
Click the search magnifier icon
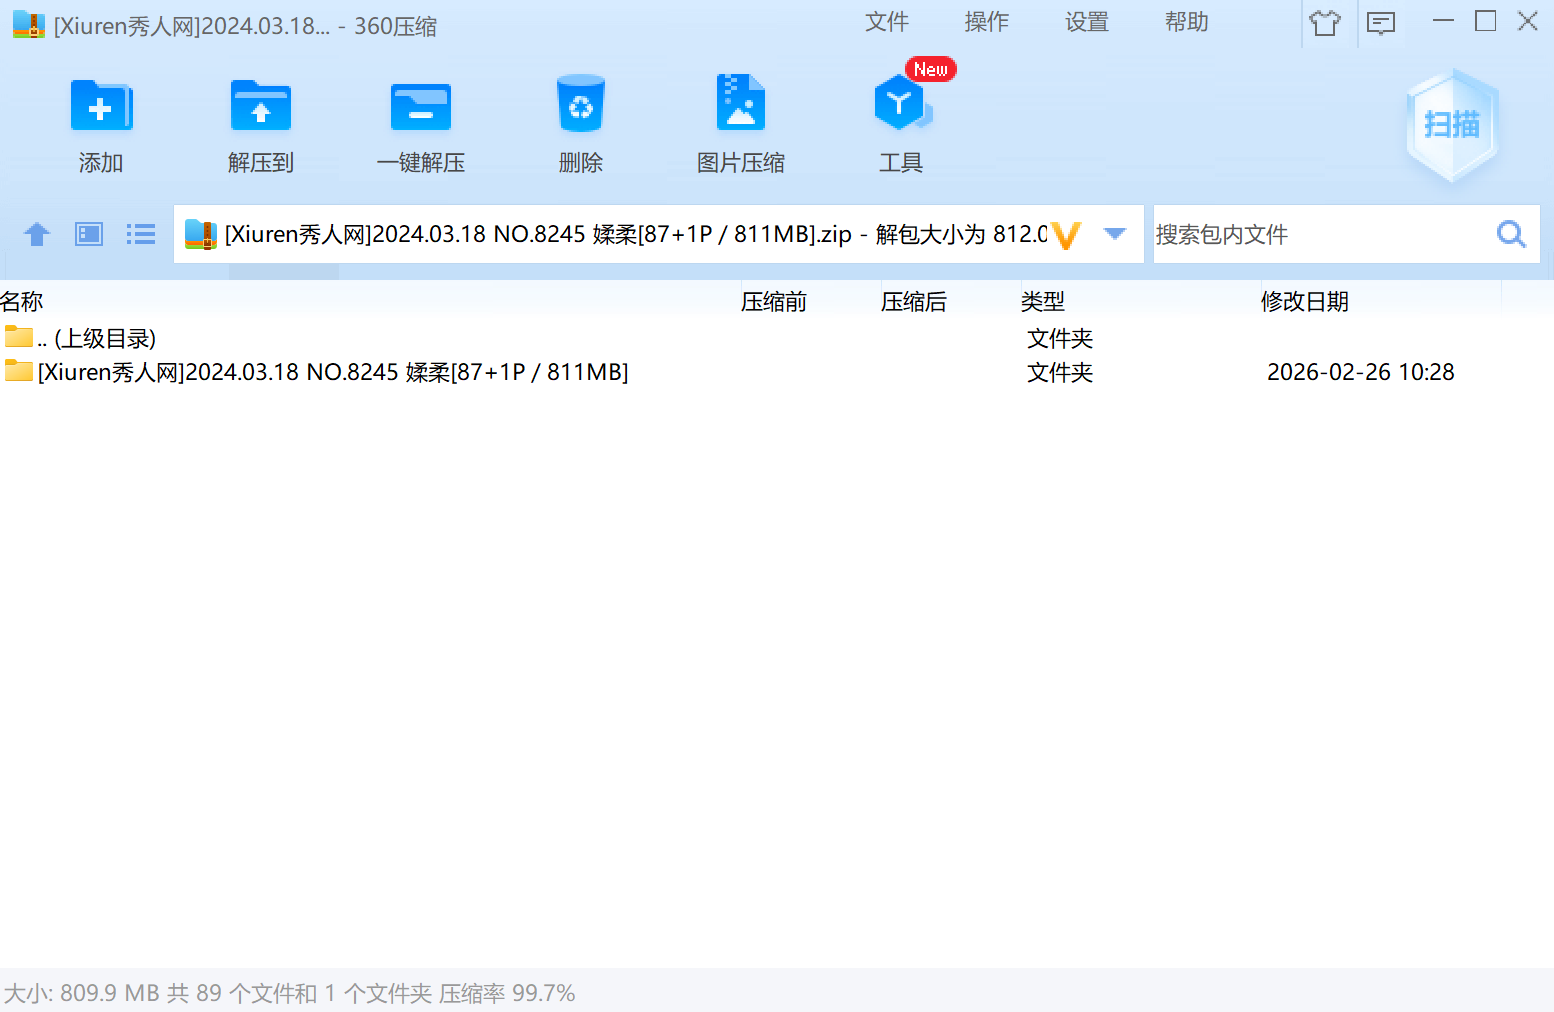(1511, 234)
